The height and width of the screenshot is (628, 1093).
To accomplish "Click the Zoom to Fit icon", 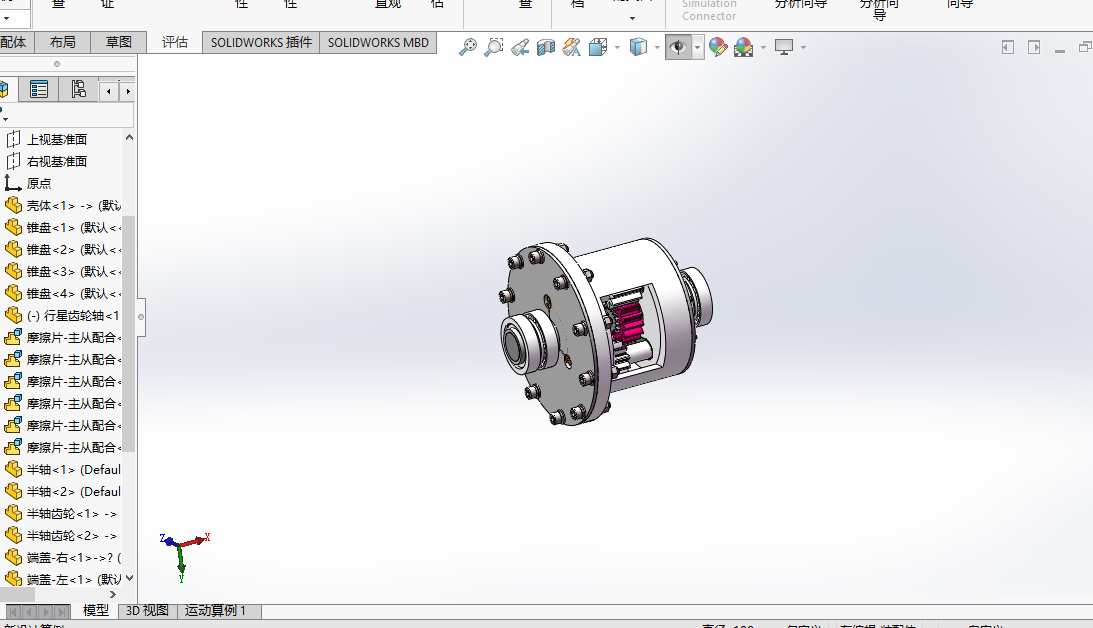I will (x=468, y=47).
